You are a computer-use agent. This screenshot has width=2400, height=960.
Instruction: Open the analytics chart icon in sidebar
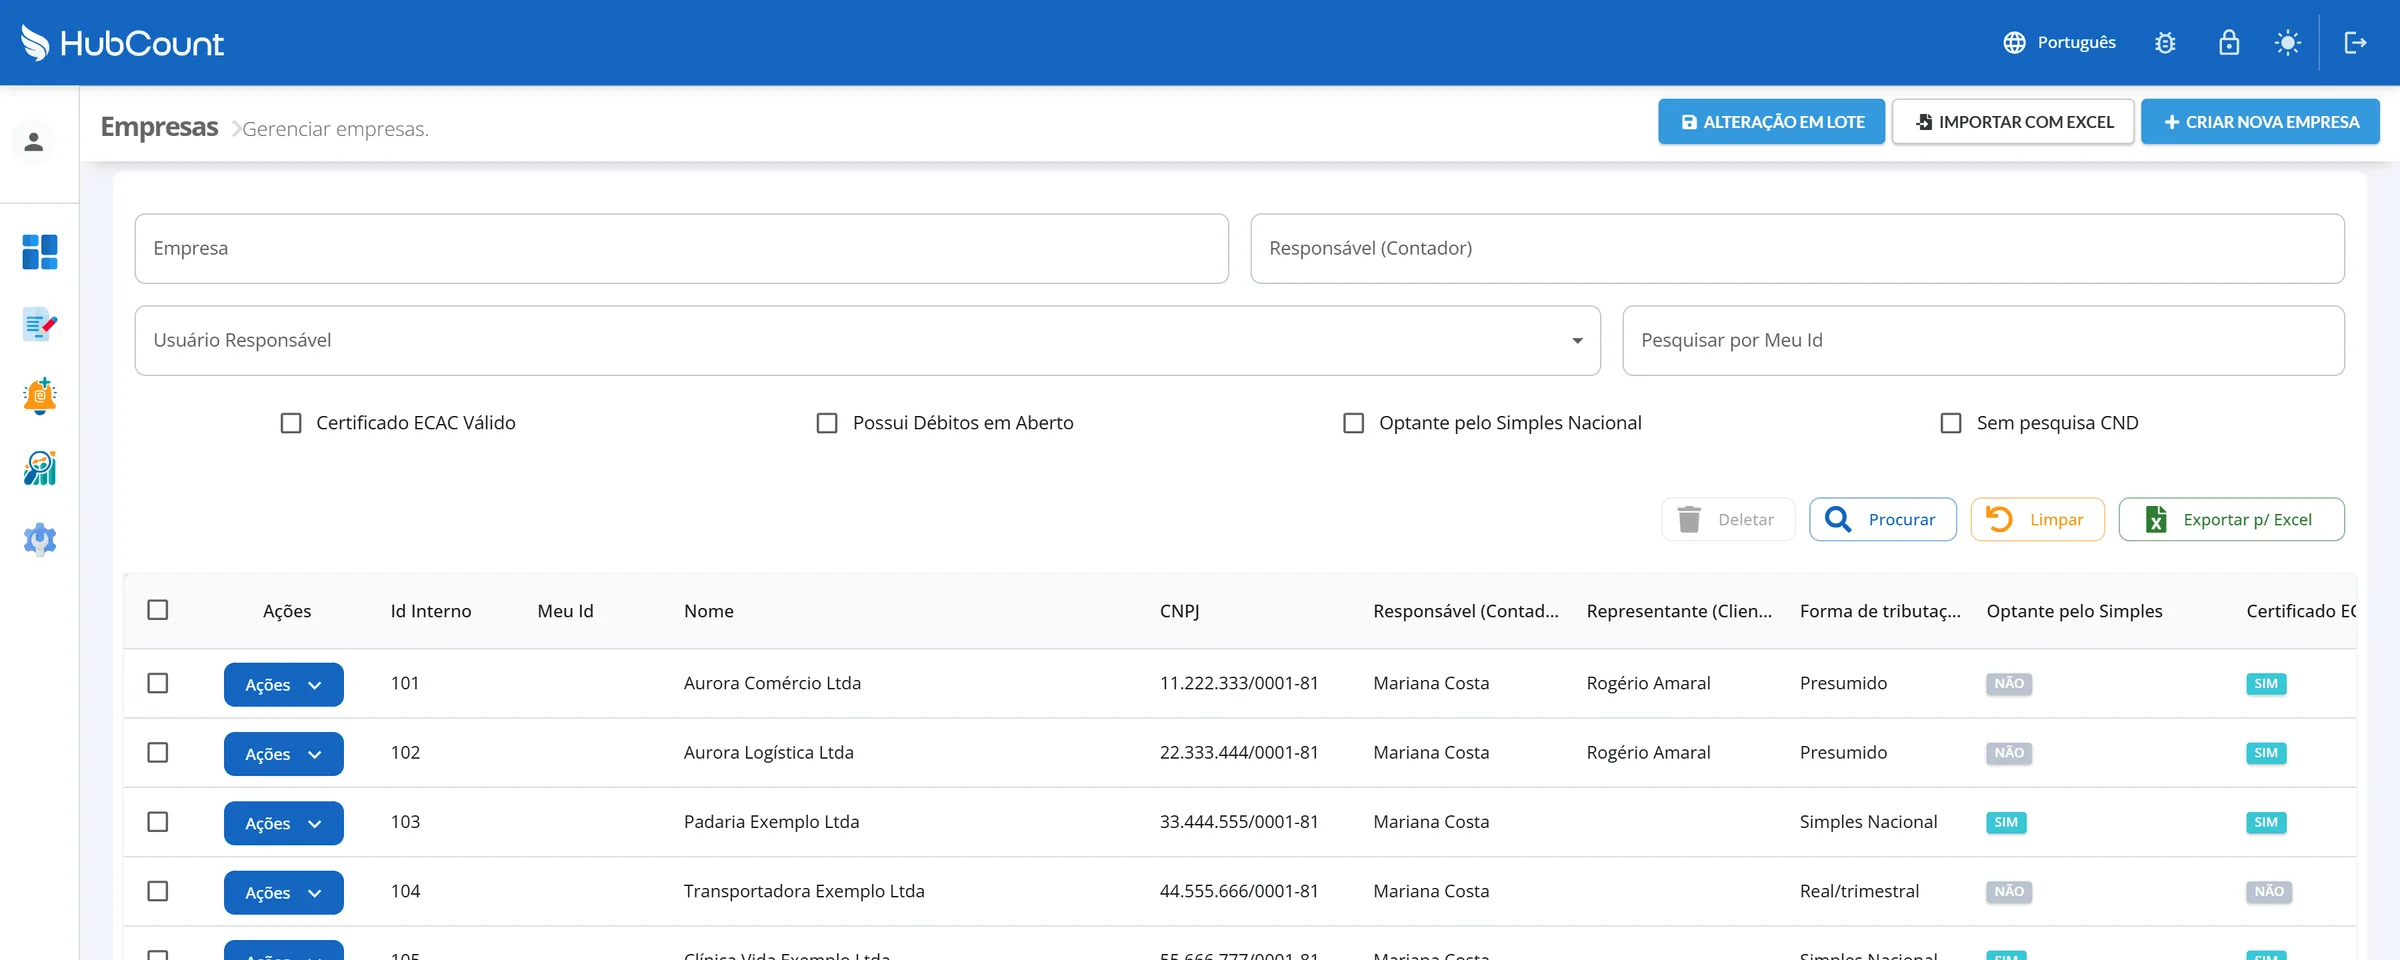click(x=40, y=468)
